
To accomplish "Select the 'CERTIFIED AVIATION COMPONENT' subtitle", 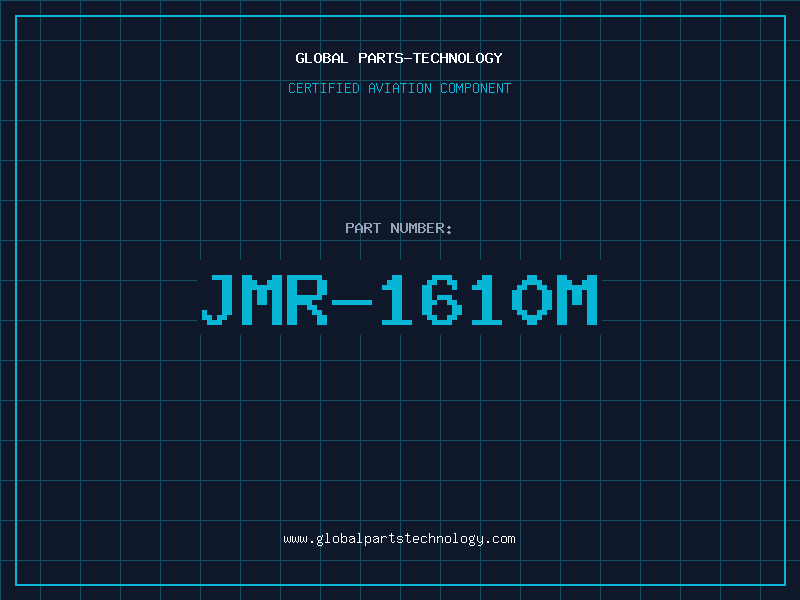I will (399, 88).
